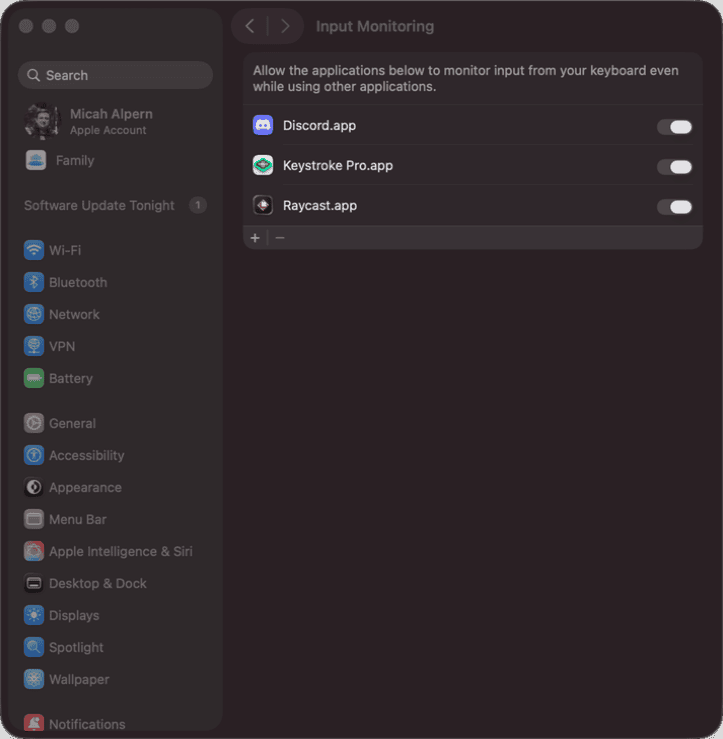Select the Wallpaper sidebar label
Viewport: 723px width, 739px height.
pos(79,680)
